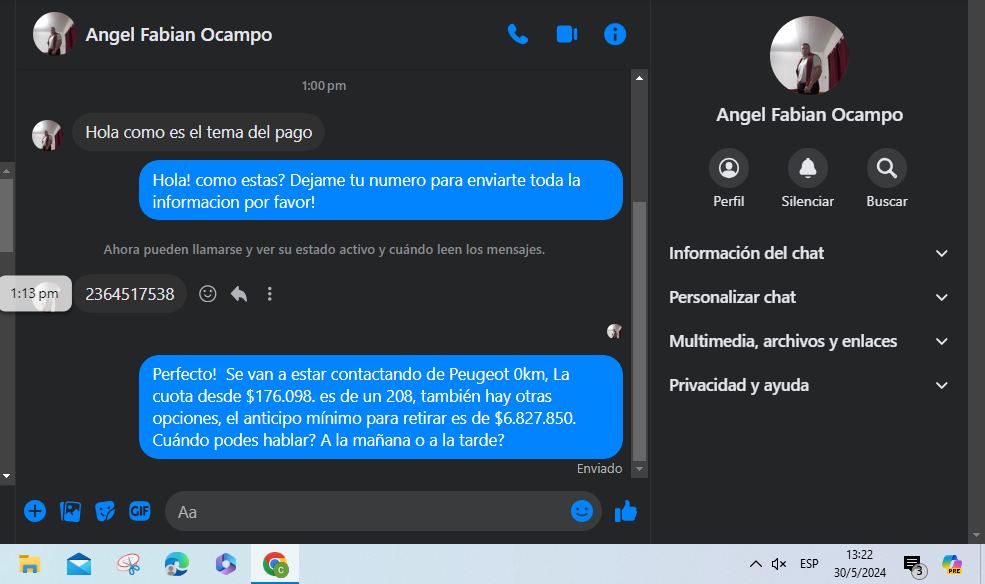Open the emoji picker in the message box
Image resolution: width=985 pixels, height=584 pixels.
coord(582,511)
